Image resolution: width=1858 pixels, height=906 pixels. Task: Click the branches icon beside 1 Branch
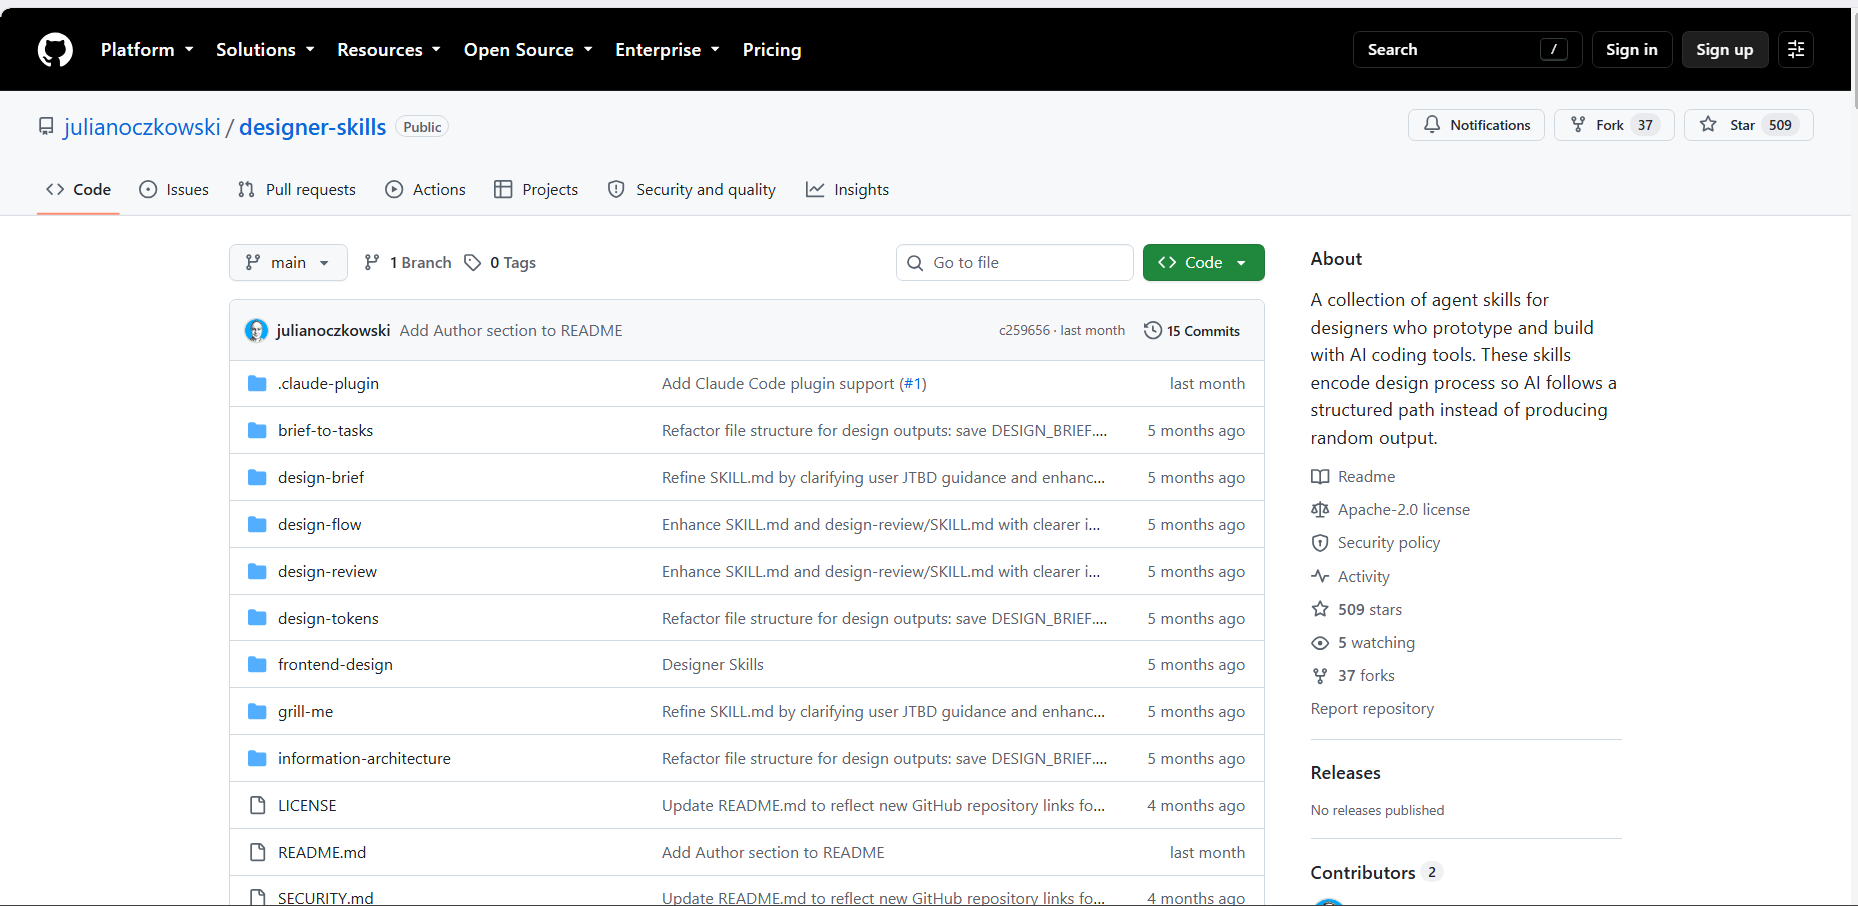(x=372, y=262)
